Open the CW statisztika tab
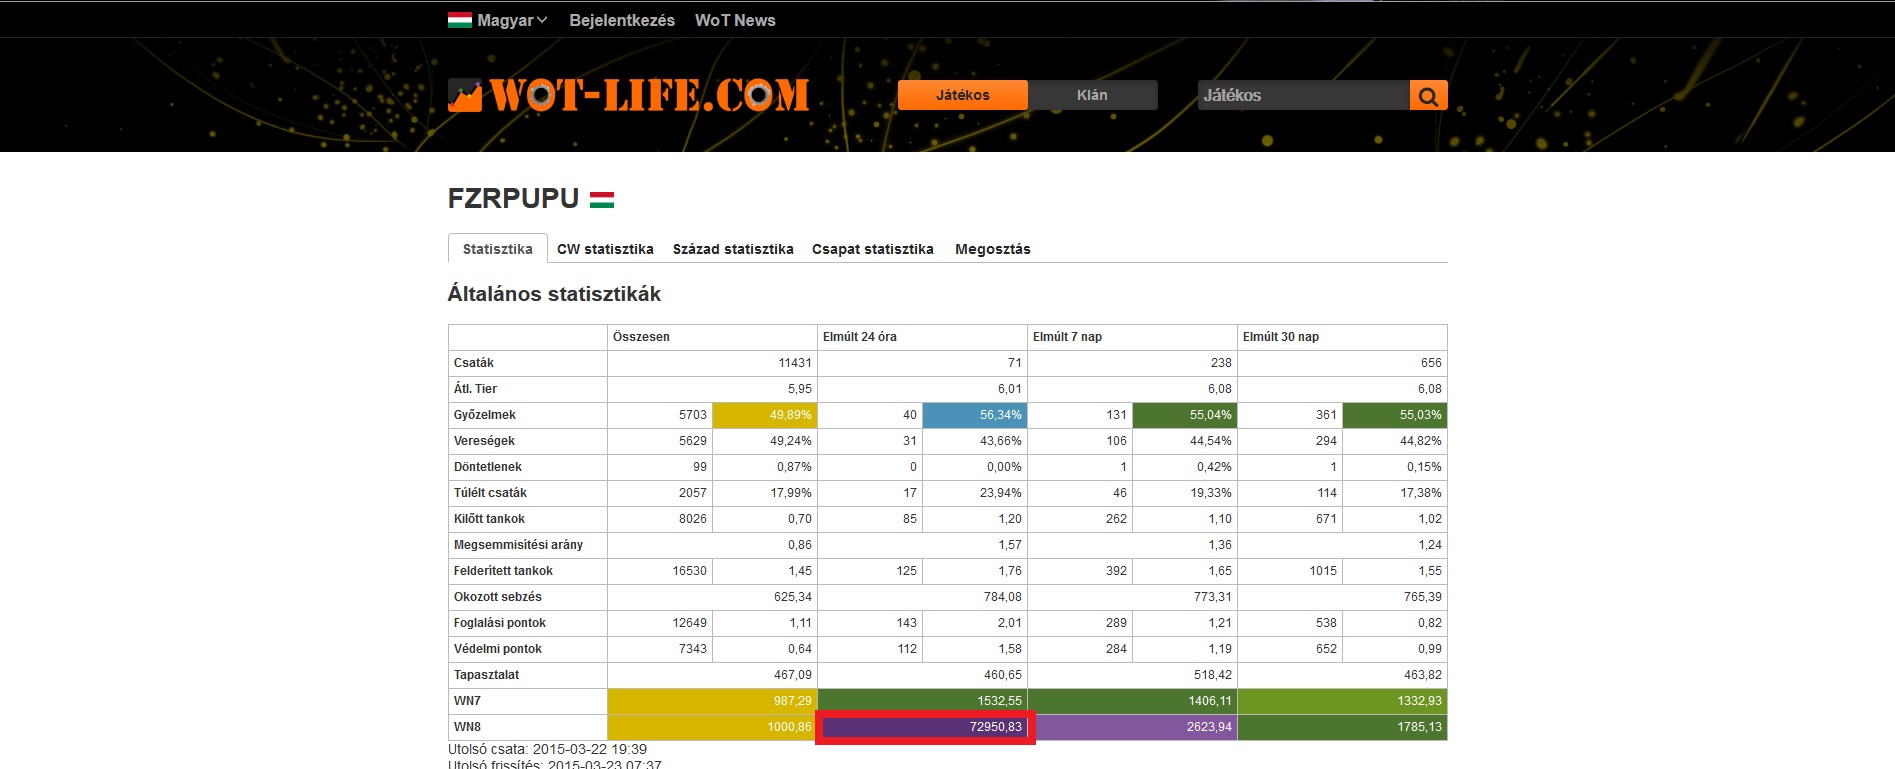This screenshot has height=769, width=1895. [x=605, y=249]
